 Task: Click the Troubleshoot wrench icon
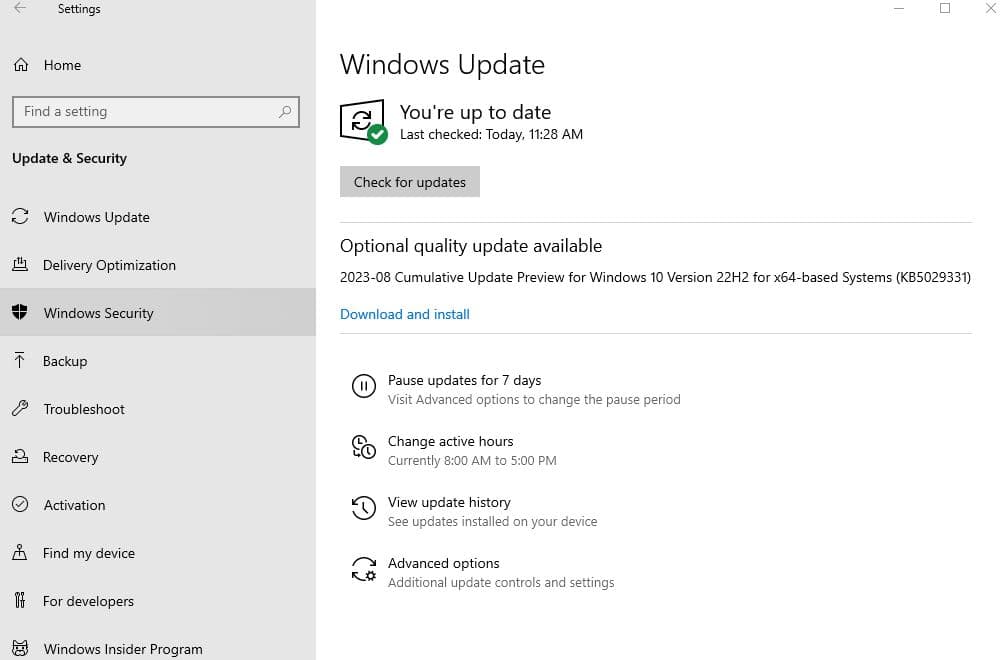pos(20,409)
